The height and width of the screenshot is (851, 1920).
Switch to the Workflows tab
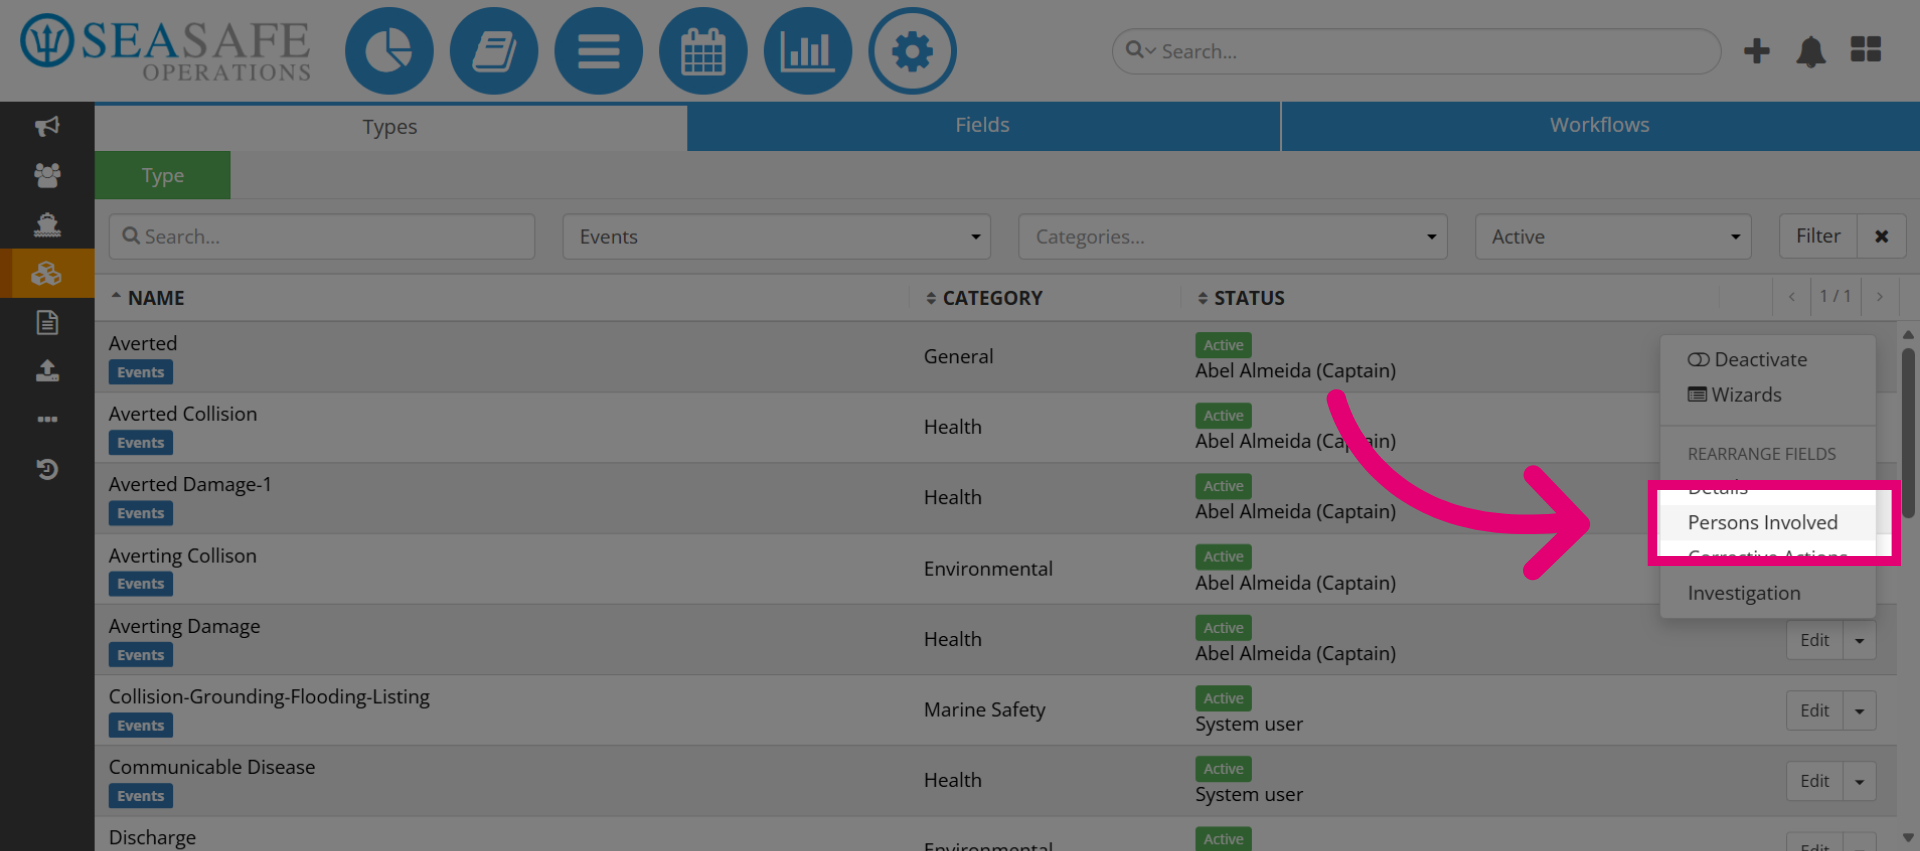(x=1600, y=126)
